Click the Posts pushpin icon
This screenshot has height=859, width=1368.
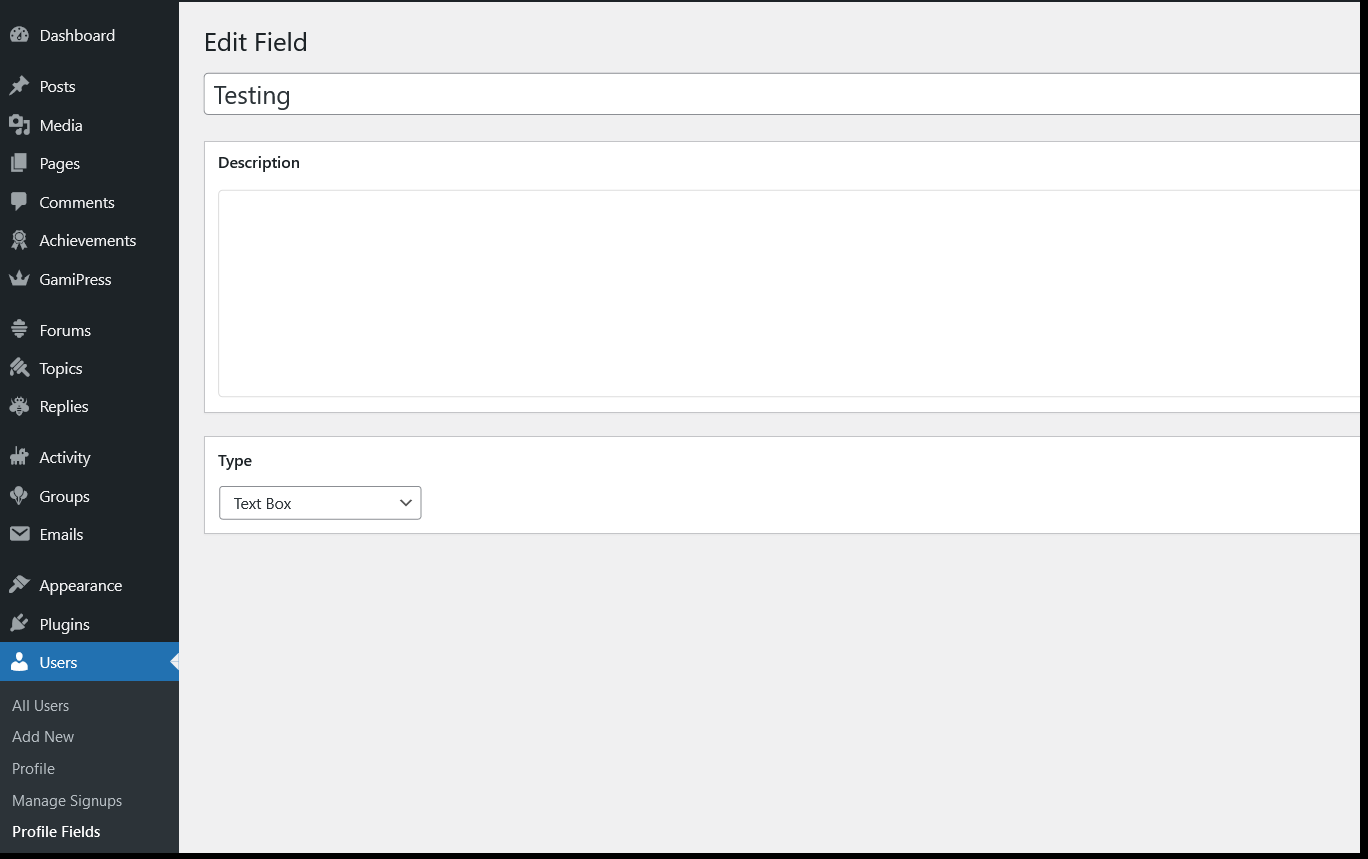coord(19,86)
